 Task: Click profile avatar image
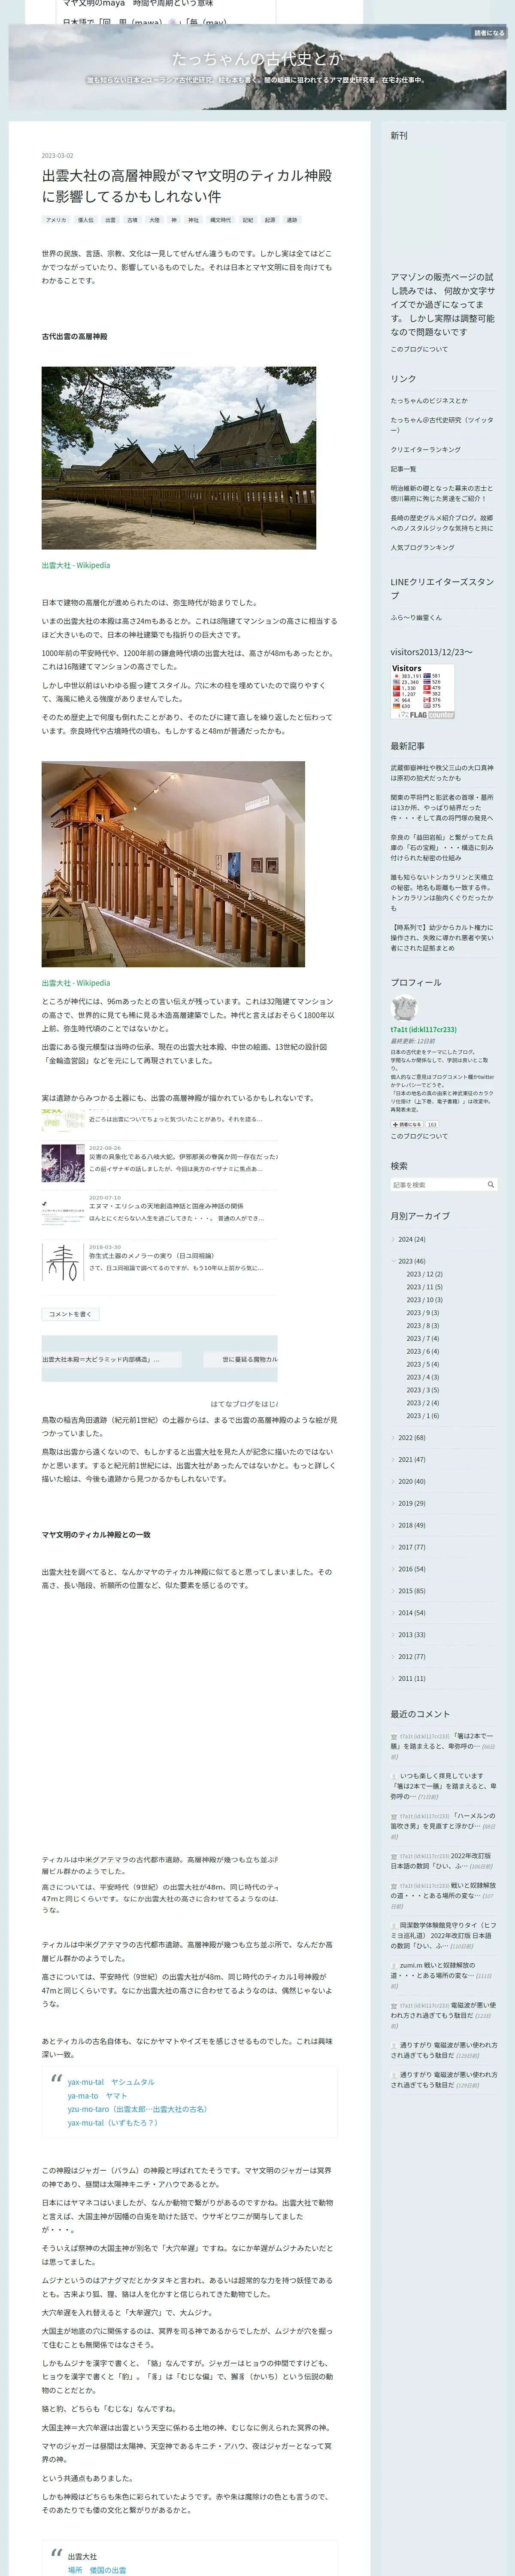tap(404, 1008)
